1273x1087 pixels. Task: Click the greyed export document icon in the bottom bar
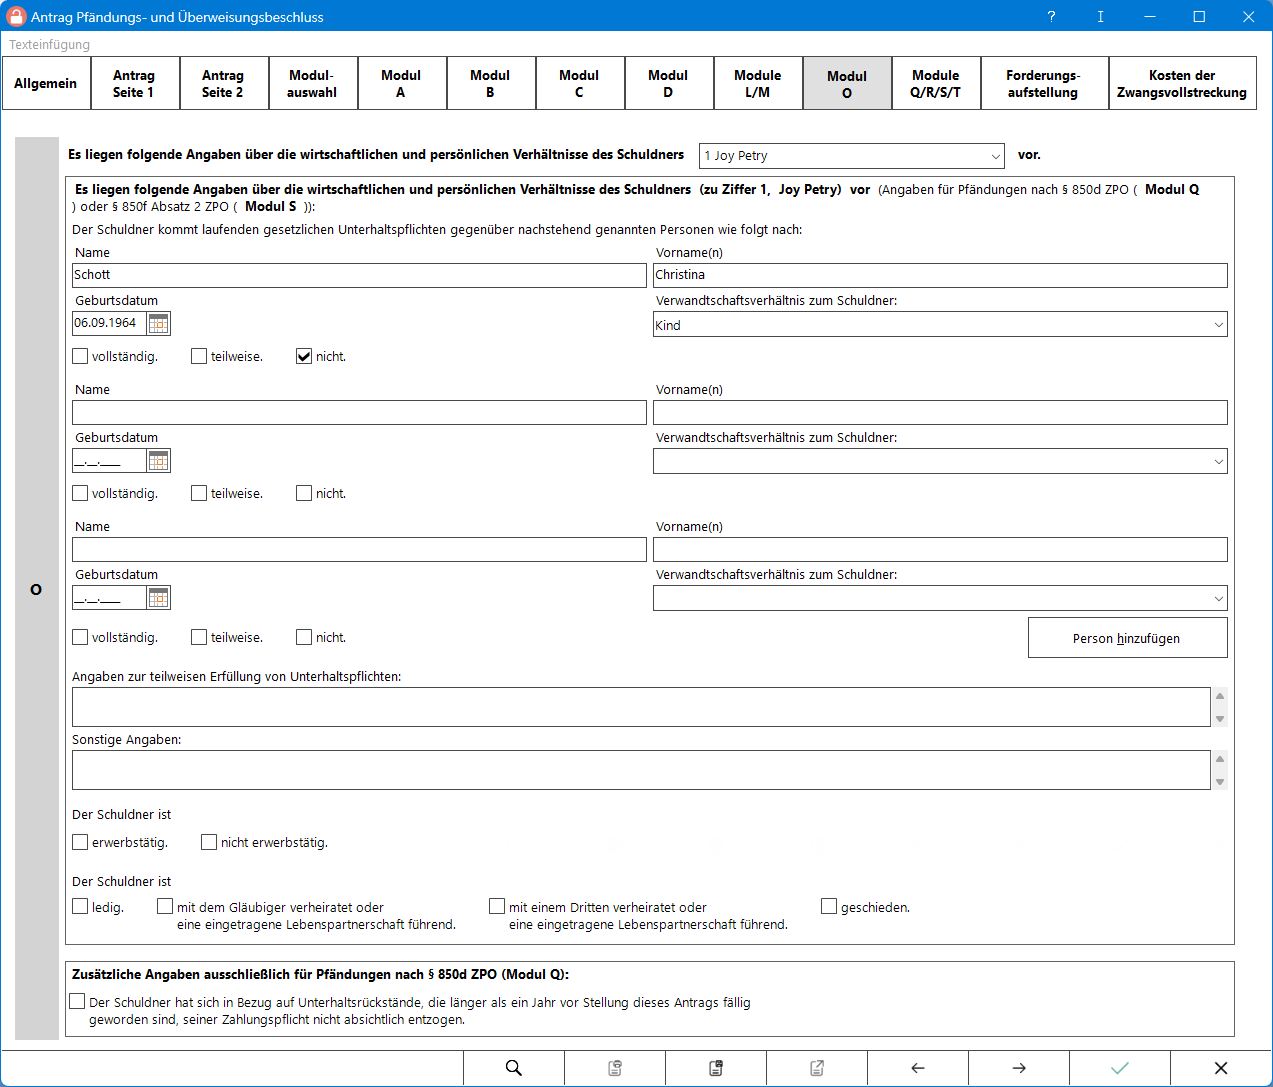(x=817, y=1068)
